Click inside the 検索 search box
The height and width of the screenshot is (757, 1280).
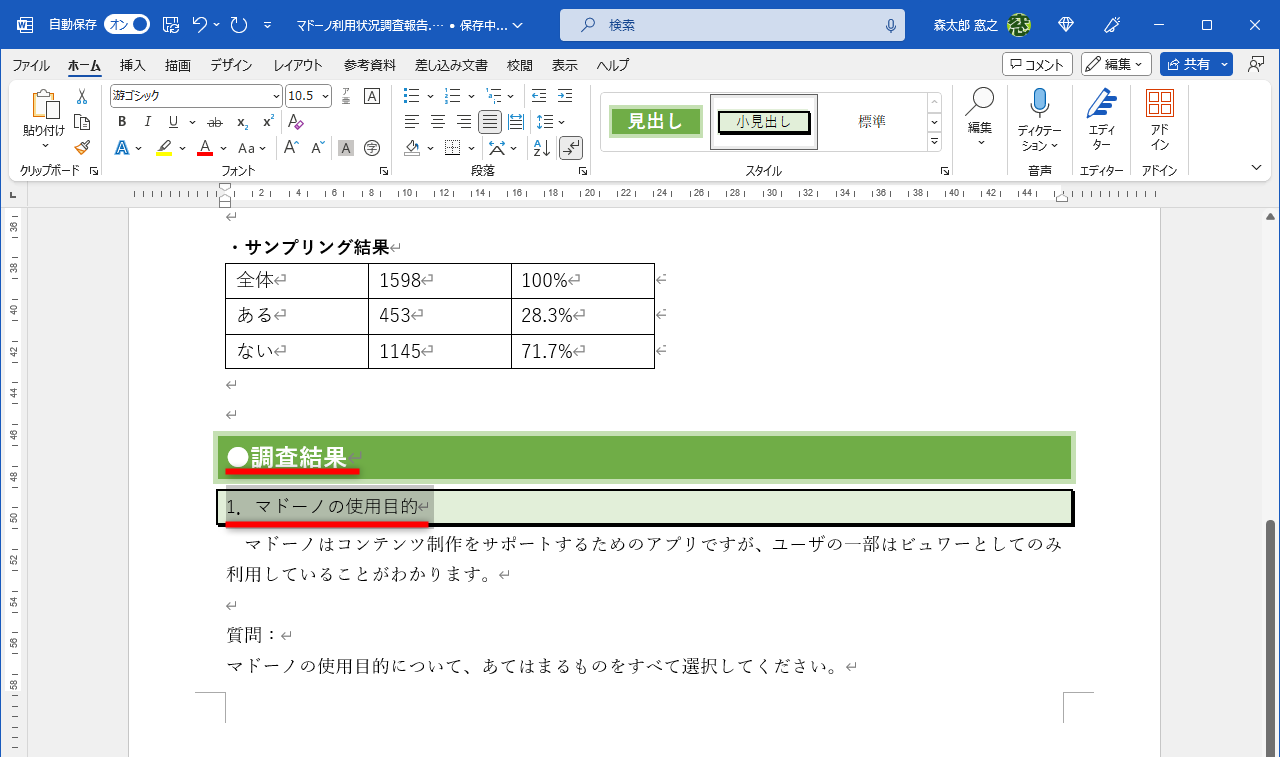click(x=732, y=24)
